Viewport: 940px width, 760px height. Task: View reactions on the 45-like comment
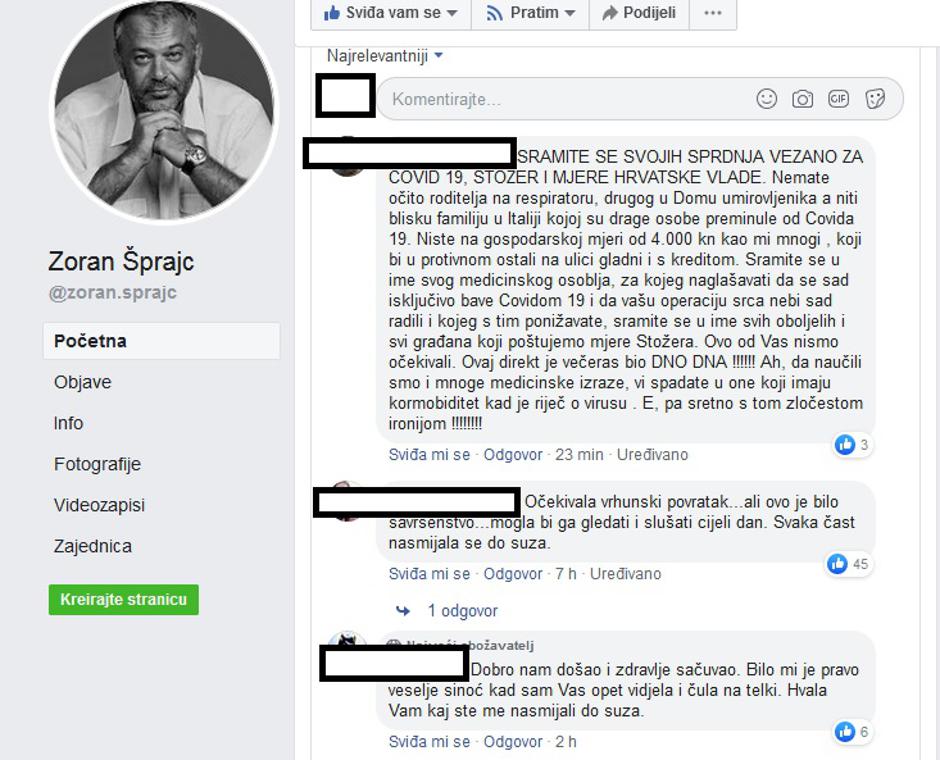coord(848,564)
